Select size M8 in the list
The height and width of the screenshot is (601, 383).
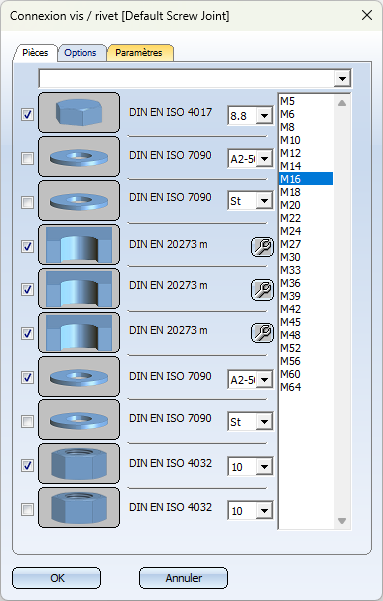click(306, 127)
